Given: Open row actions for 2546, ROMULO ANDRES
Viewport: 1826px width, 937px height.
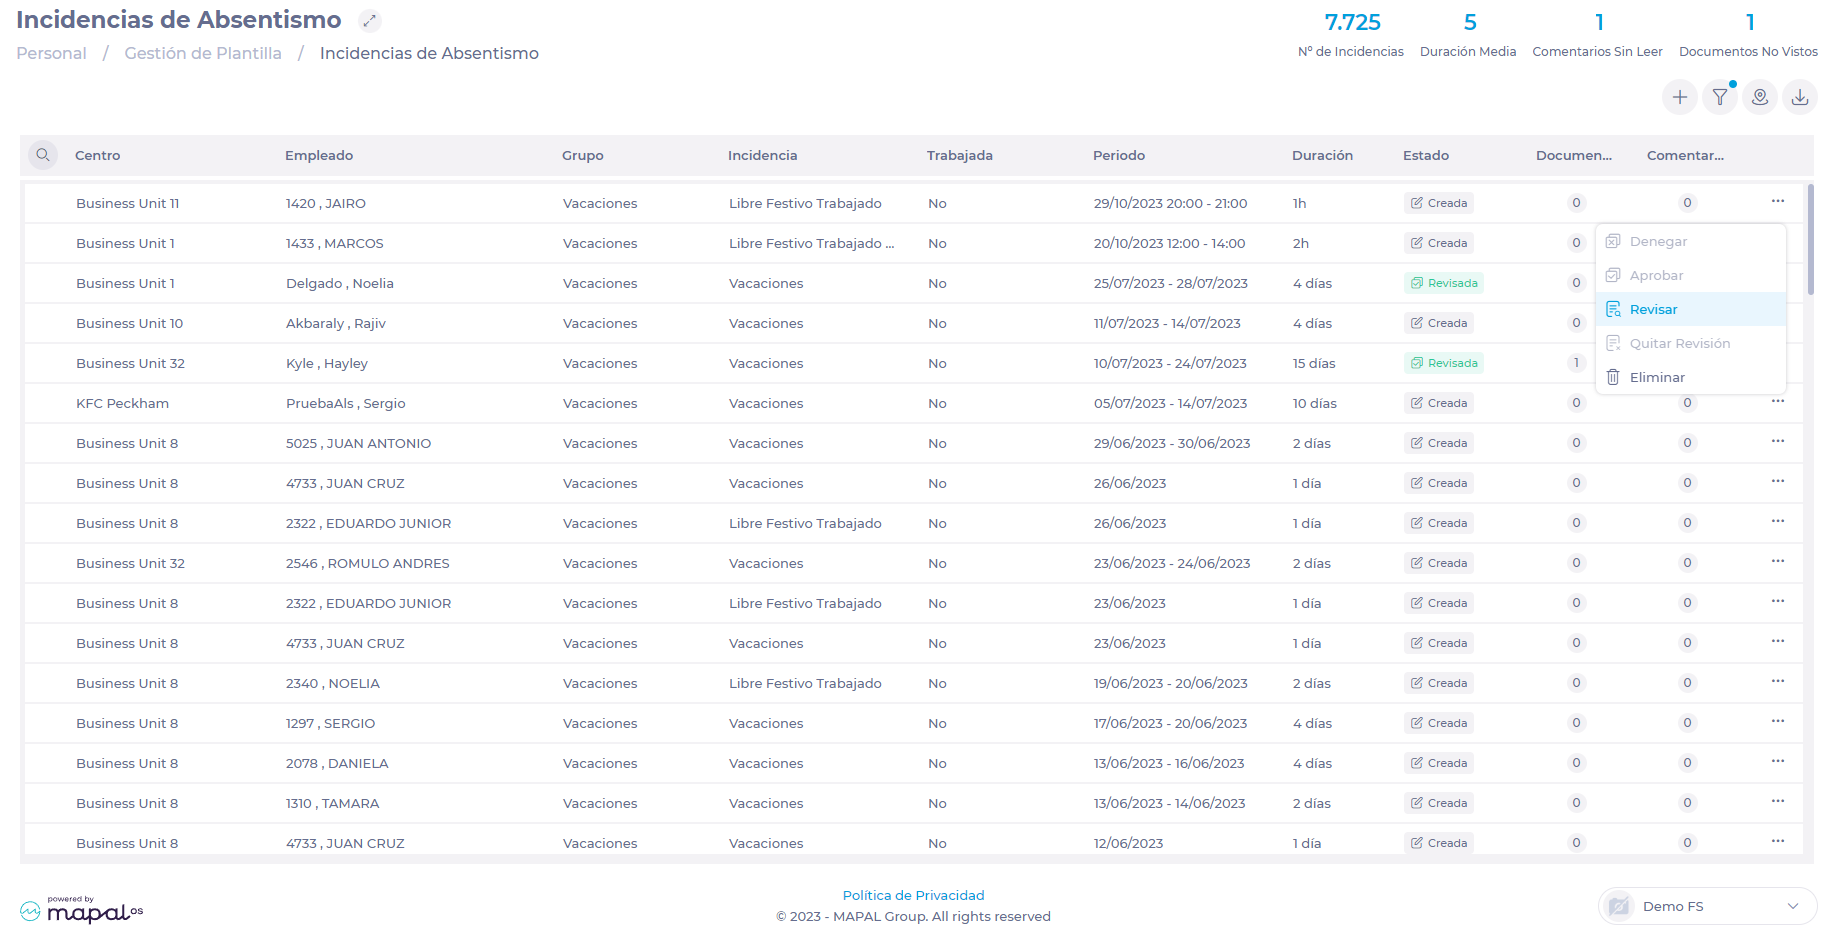Looking at the screenshot, I should pos(1778,561).
